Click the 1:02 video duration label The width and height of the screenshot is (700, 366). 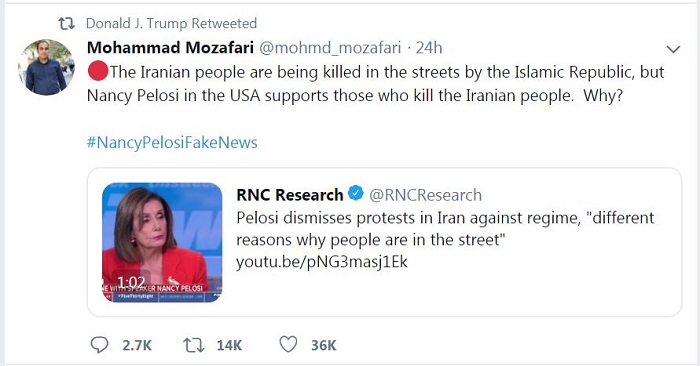(x=131, y=282)
